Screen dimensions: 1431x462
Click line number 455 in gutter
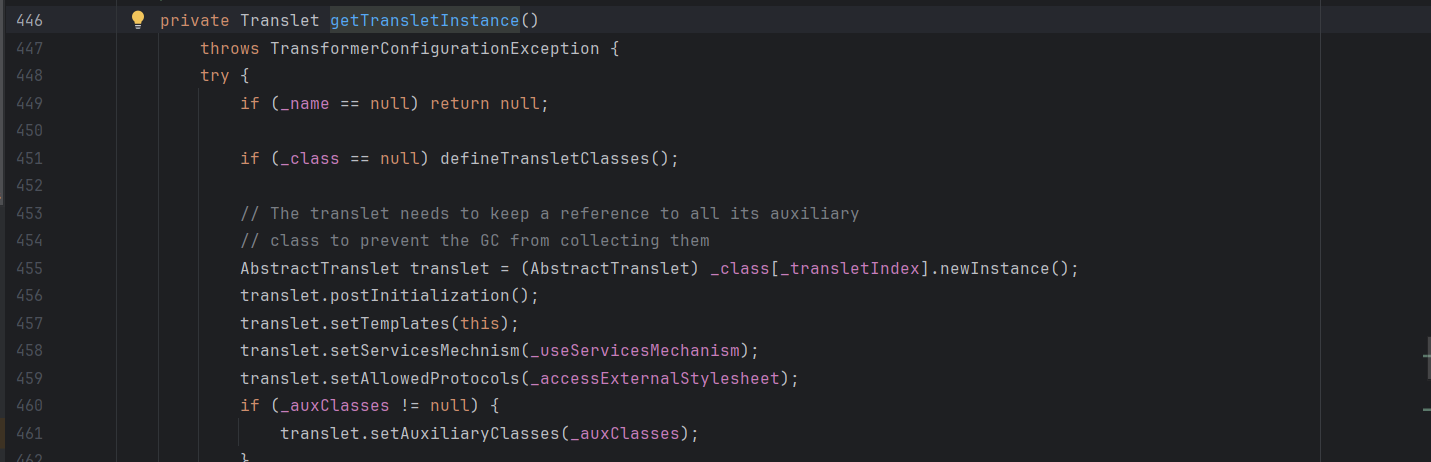[30, 269]
